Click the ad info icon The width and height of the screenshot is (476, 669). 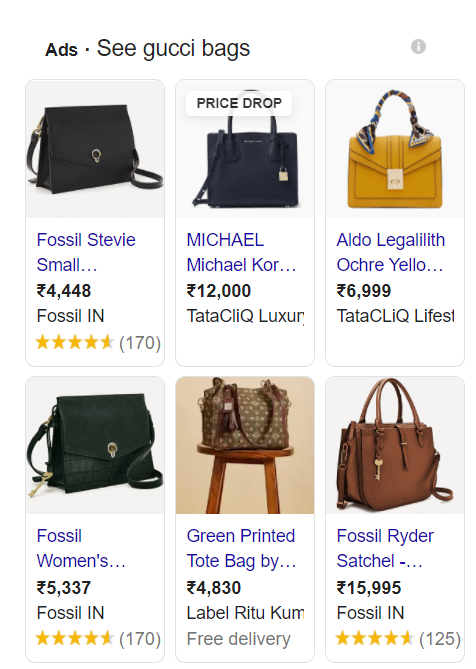pos(418,47)
